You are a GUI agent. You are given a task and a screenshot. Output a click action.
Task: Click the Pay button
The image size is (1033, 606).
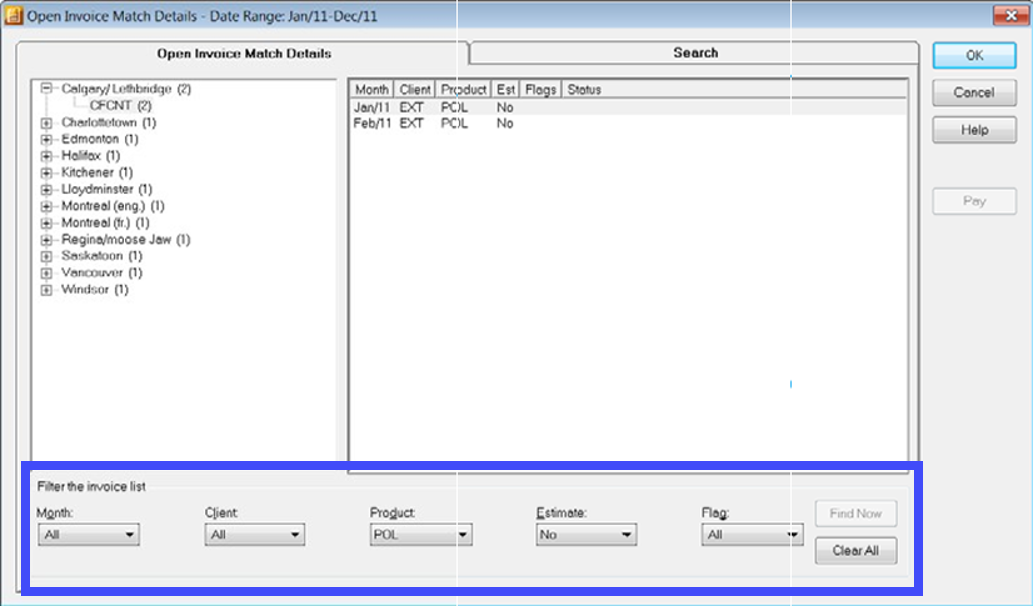point(974,202)
